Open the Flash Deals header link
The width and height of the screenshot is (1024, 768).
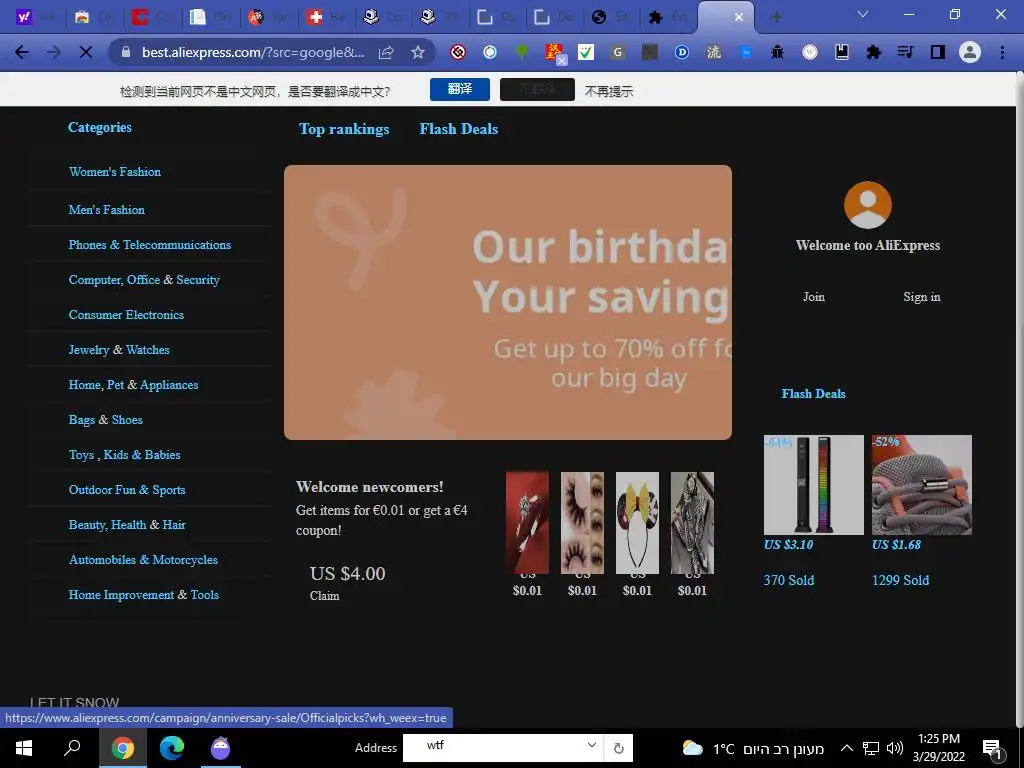[459, 129]
